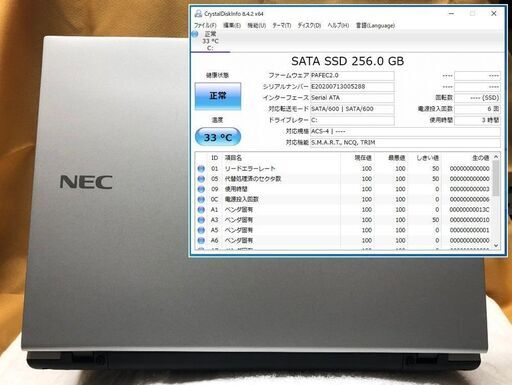Click status orb for ID A6 row
This screenshot has height=385, width=512.
point(201,240)
